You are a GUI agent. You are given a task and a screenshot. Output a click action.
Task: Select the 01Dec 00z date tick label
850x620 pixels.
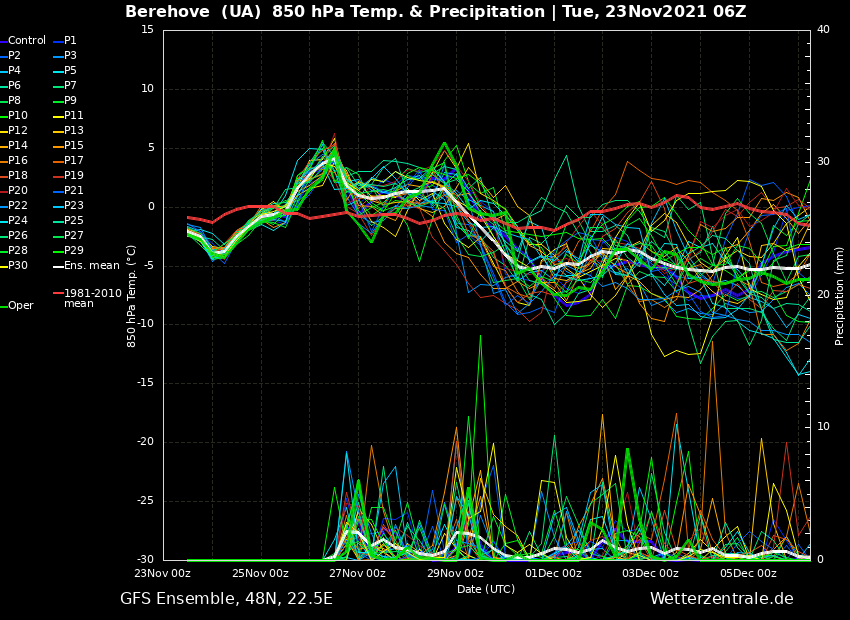(x=553, y=574)
